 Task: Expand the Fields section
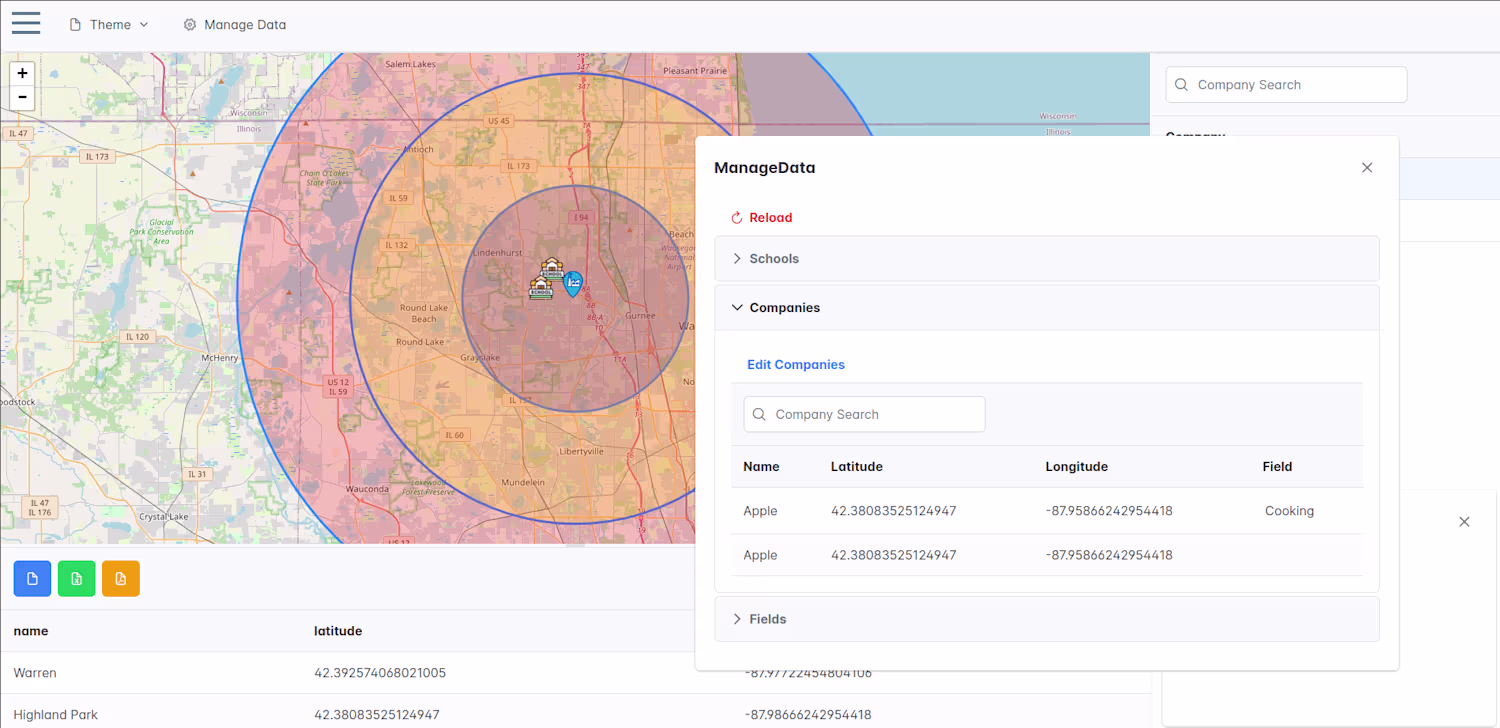767,619
